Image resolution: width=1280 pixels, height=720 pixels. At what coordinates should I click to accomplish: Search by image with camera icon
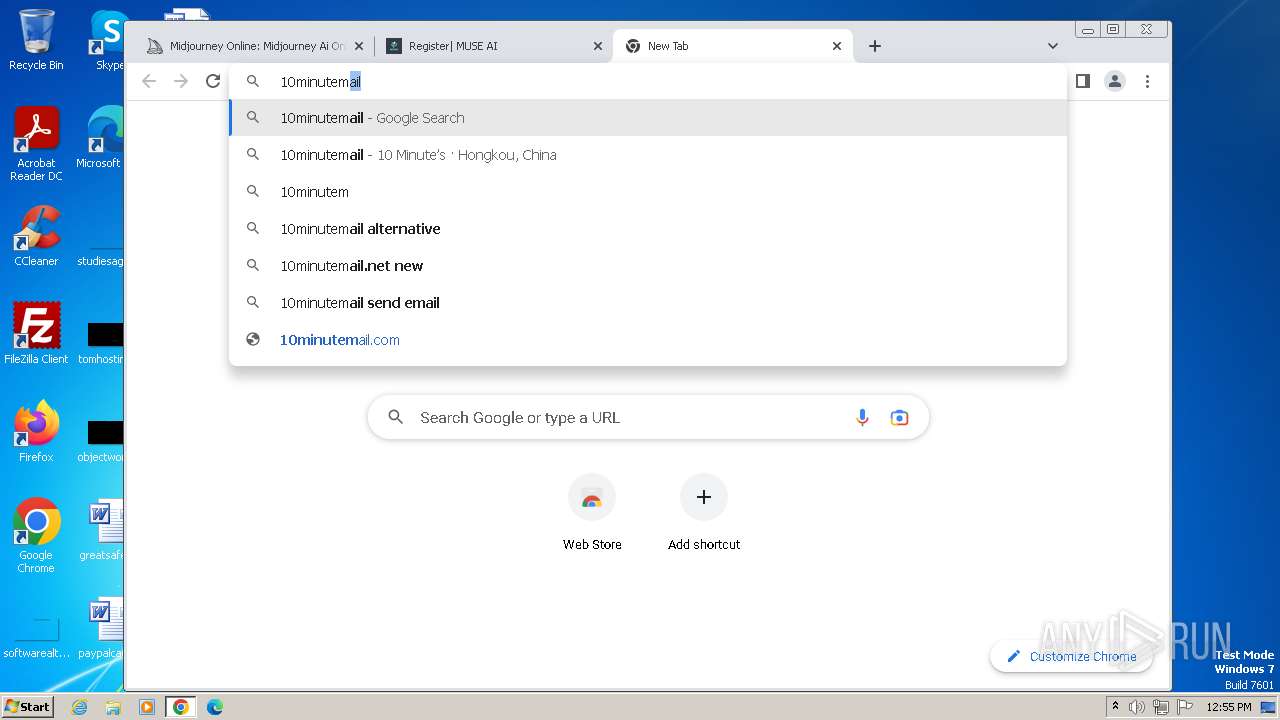(x=899, y=418)
